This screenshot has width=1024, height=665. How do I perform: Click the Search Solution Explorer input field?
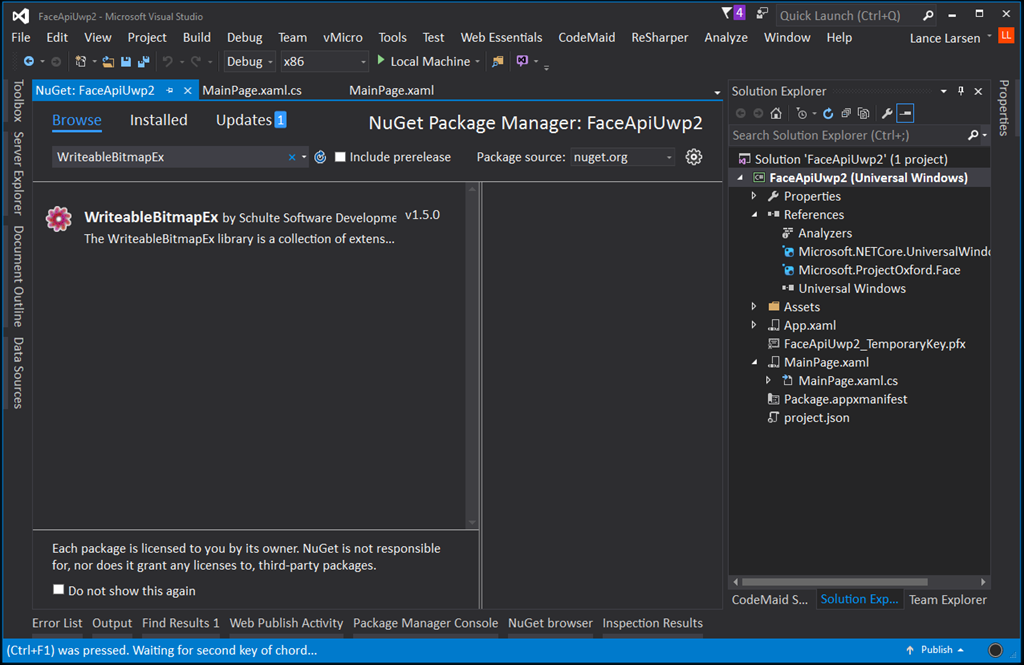[847, 135]
